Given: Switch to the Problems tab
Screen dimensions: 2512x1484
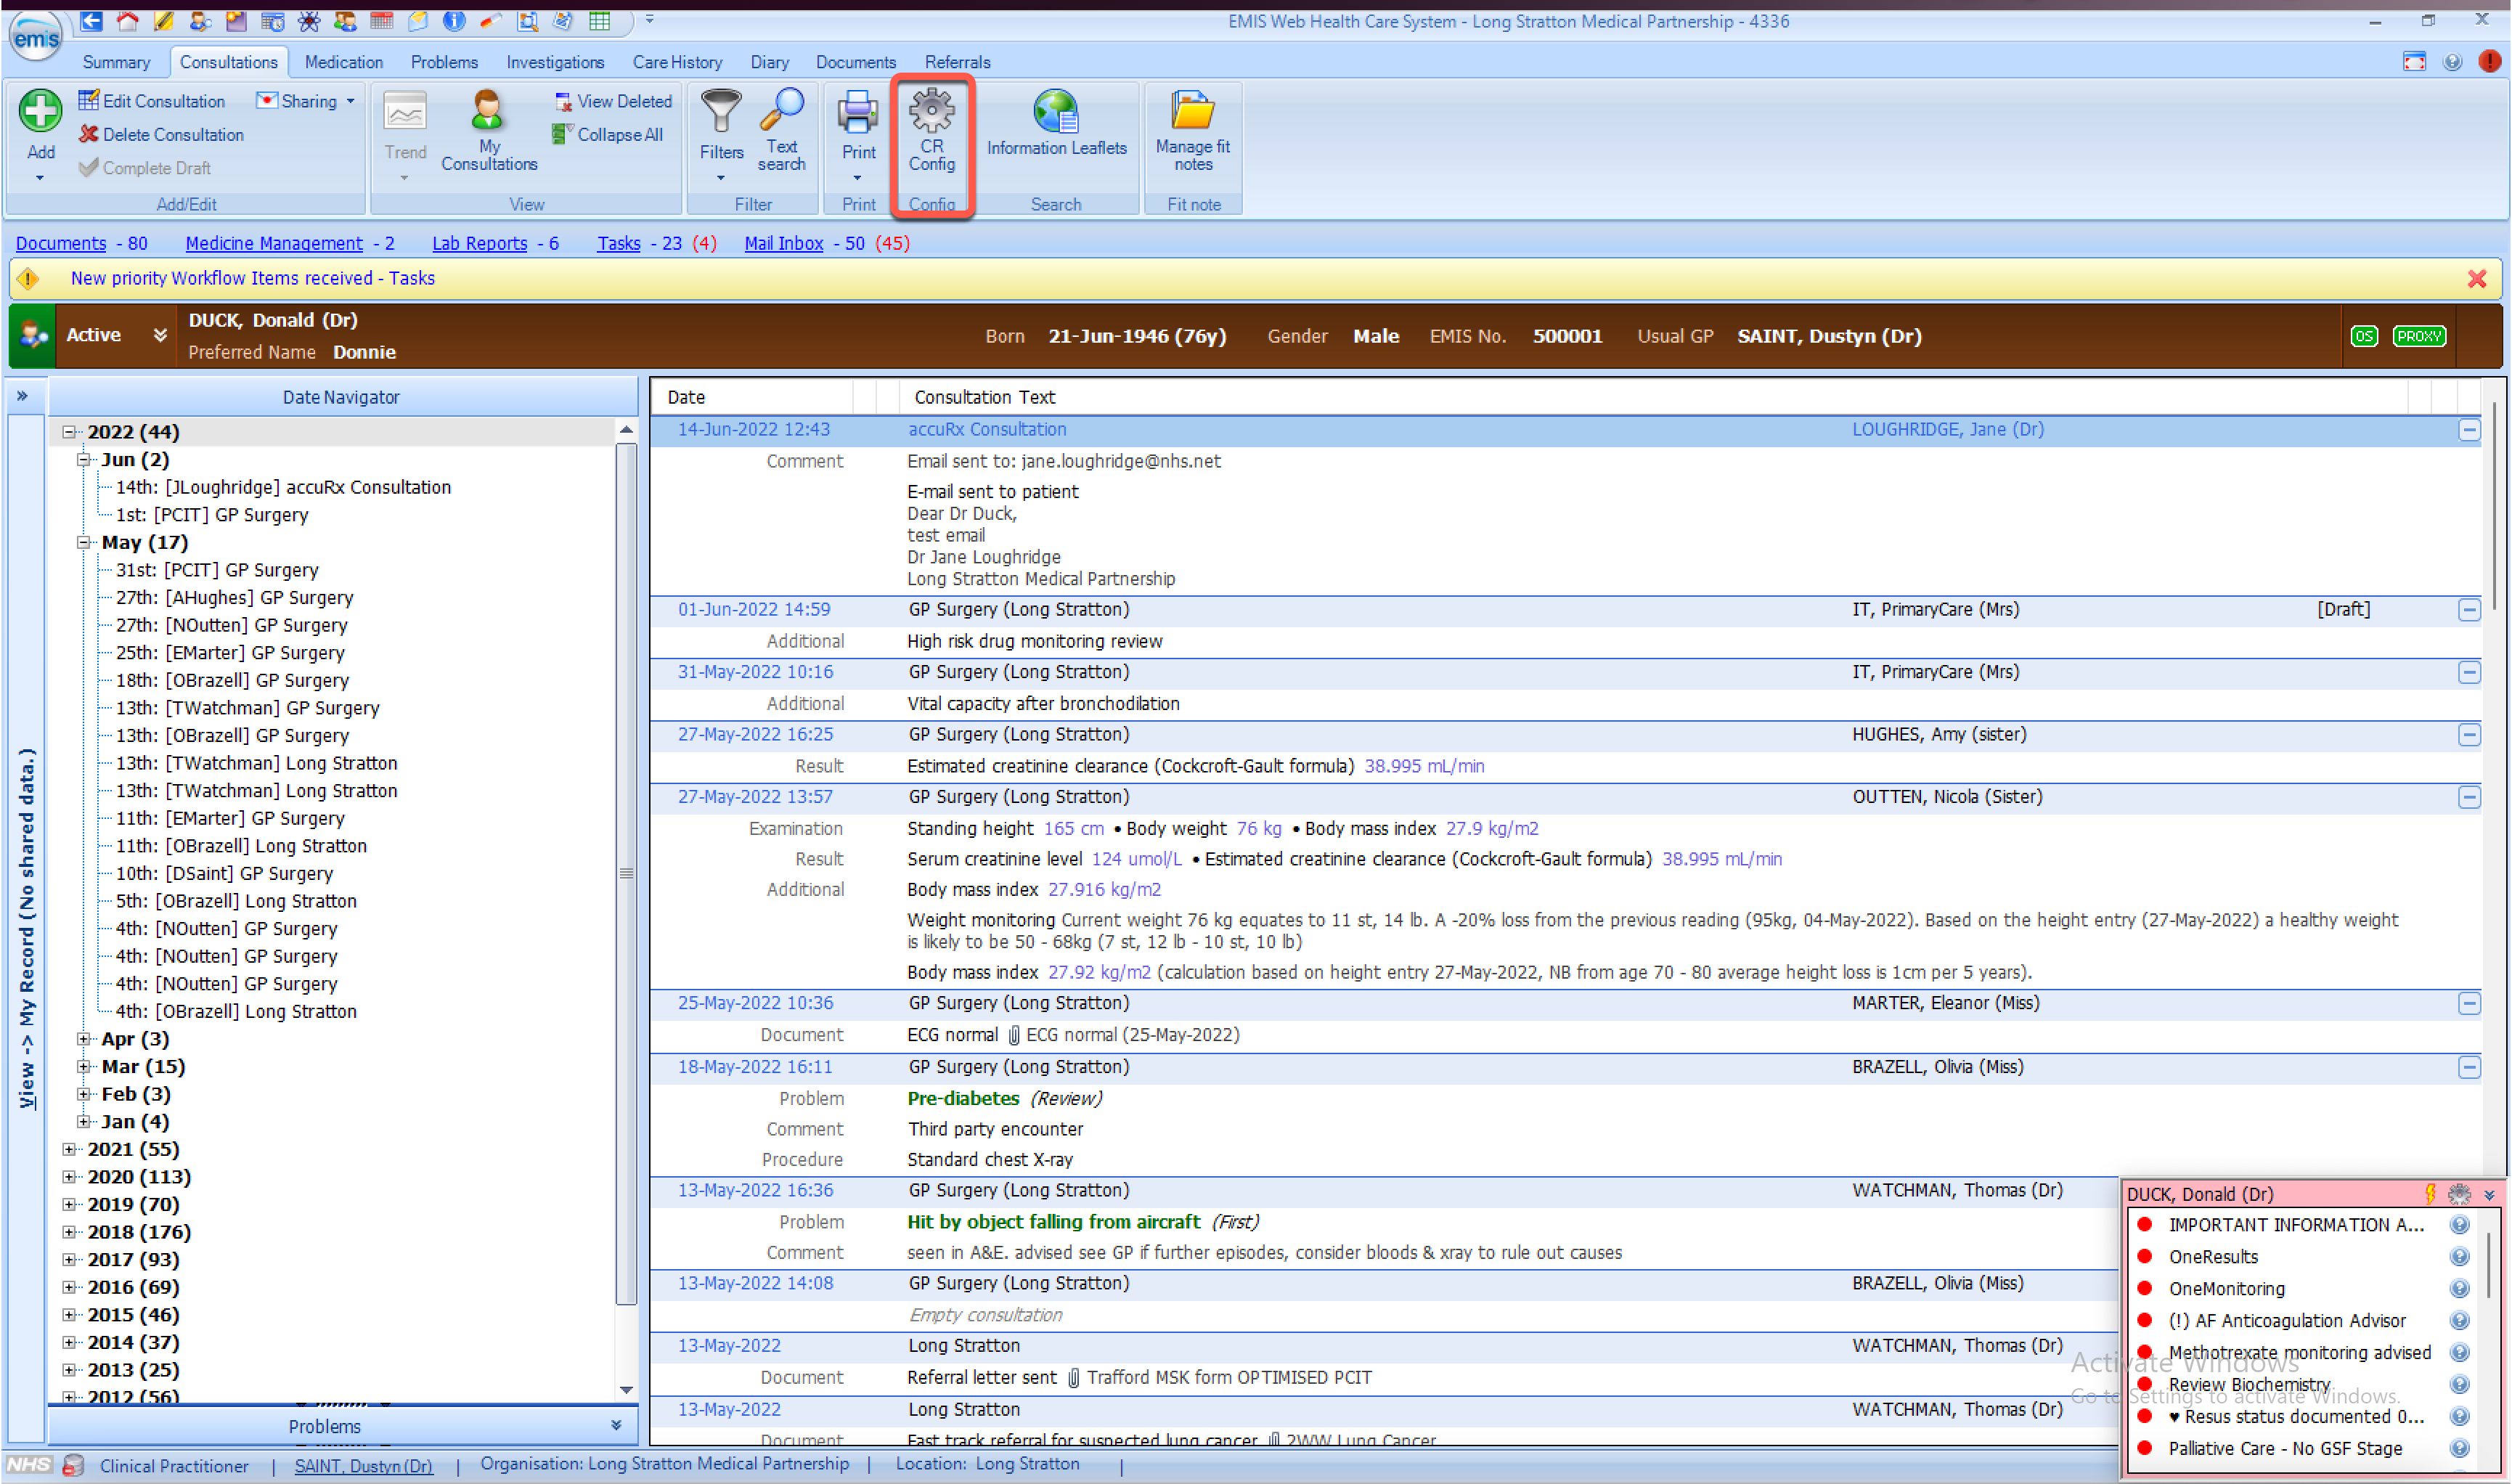Looking at the screenshot, I should point(444,62).
